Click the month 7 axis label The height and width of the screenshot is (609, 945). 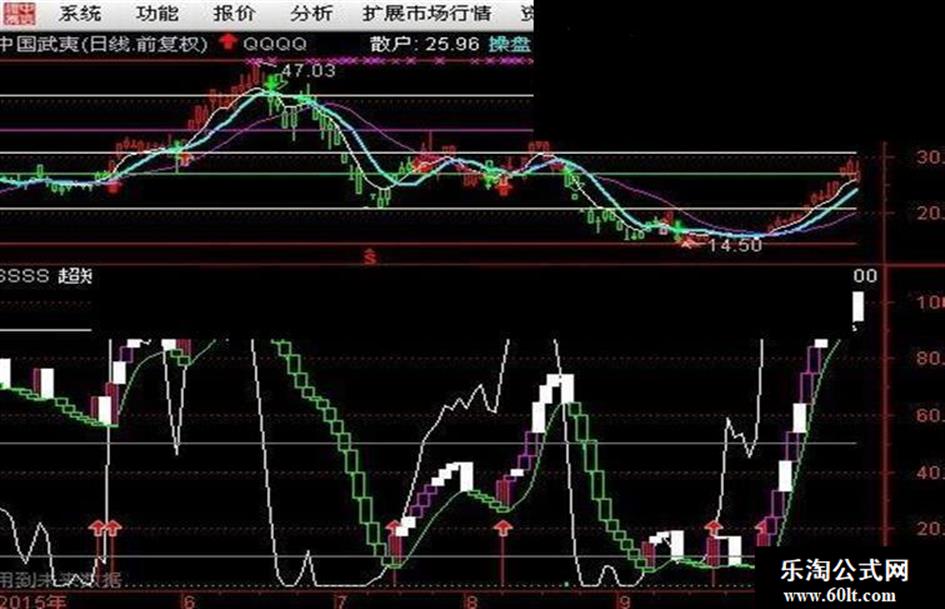(x=341, y=601)
